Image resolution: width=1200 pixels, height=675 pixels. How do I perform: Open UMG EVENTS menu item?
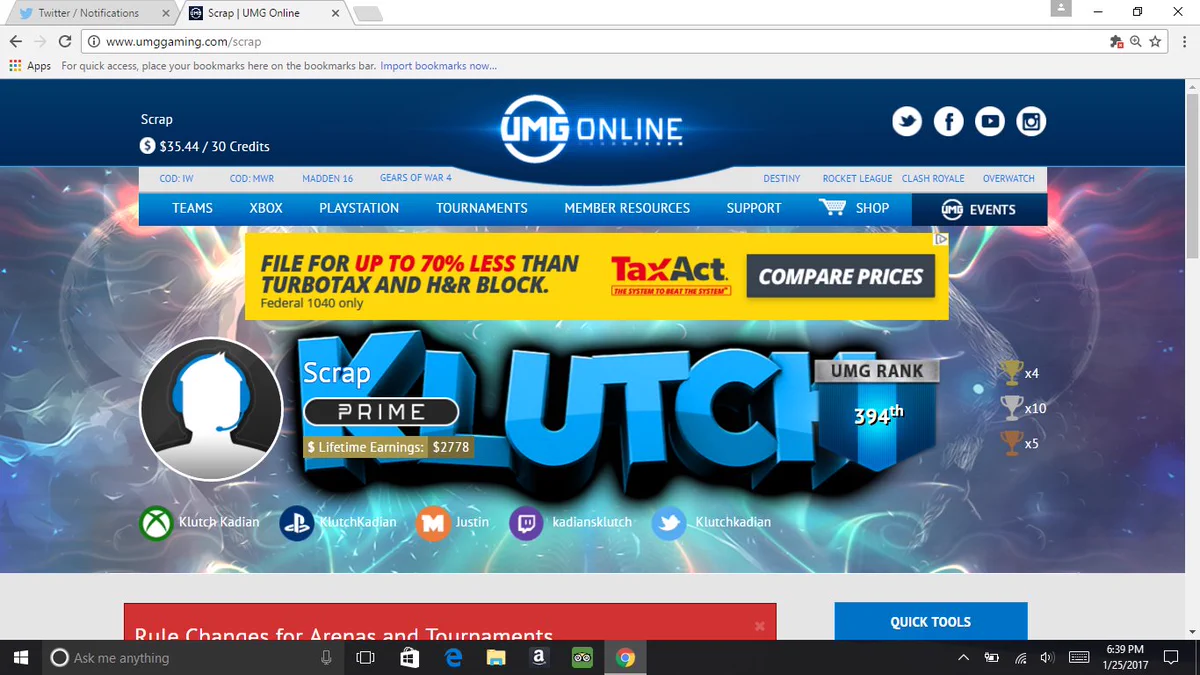point(979,209)
